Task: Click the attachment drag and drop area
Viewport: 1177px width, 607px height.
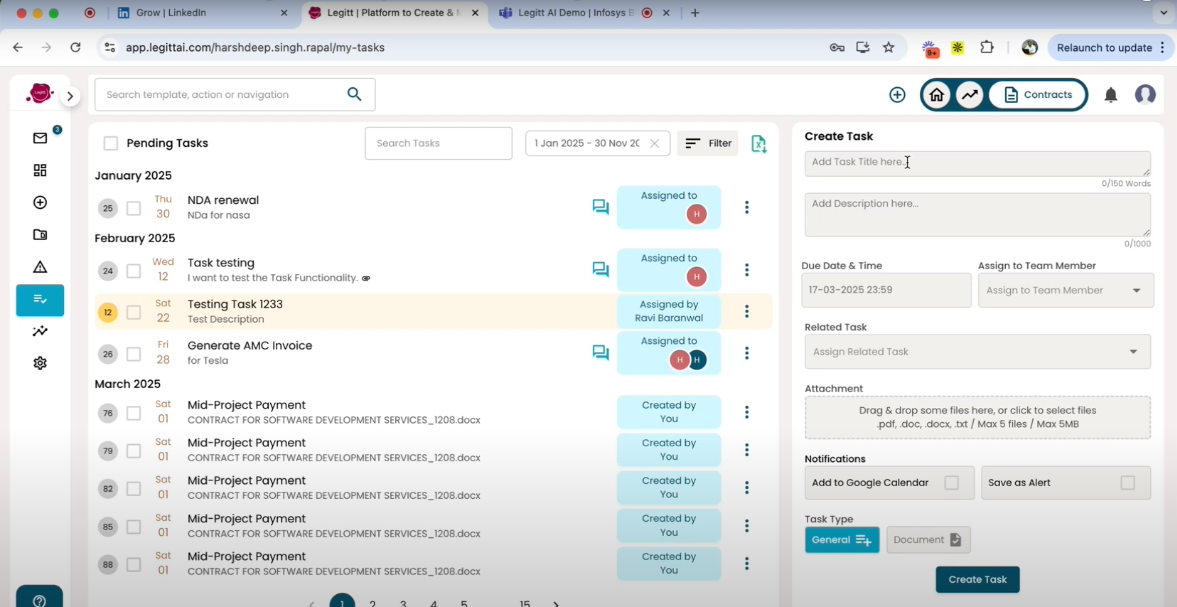Action: click(977, 417)
